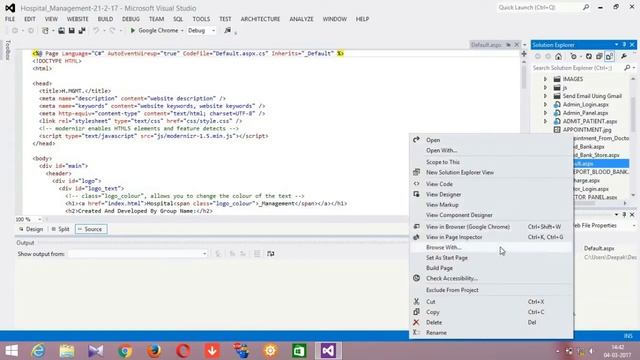Select Rename in the context menu
Screen dimensions: 640x360
pos(491,333)
